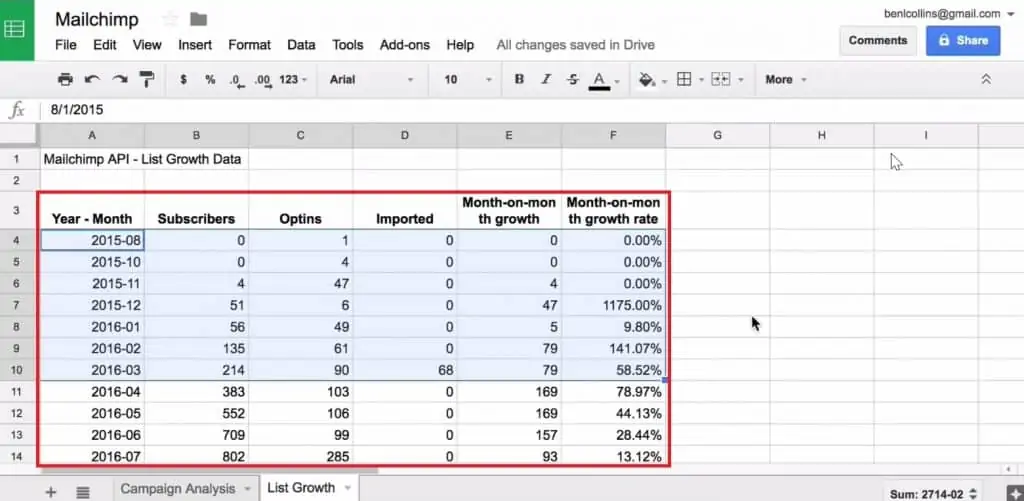Click the horizontal scrollbar
The image size is (1024, 501).
[209, 470]
